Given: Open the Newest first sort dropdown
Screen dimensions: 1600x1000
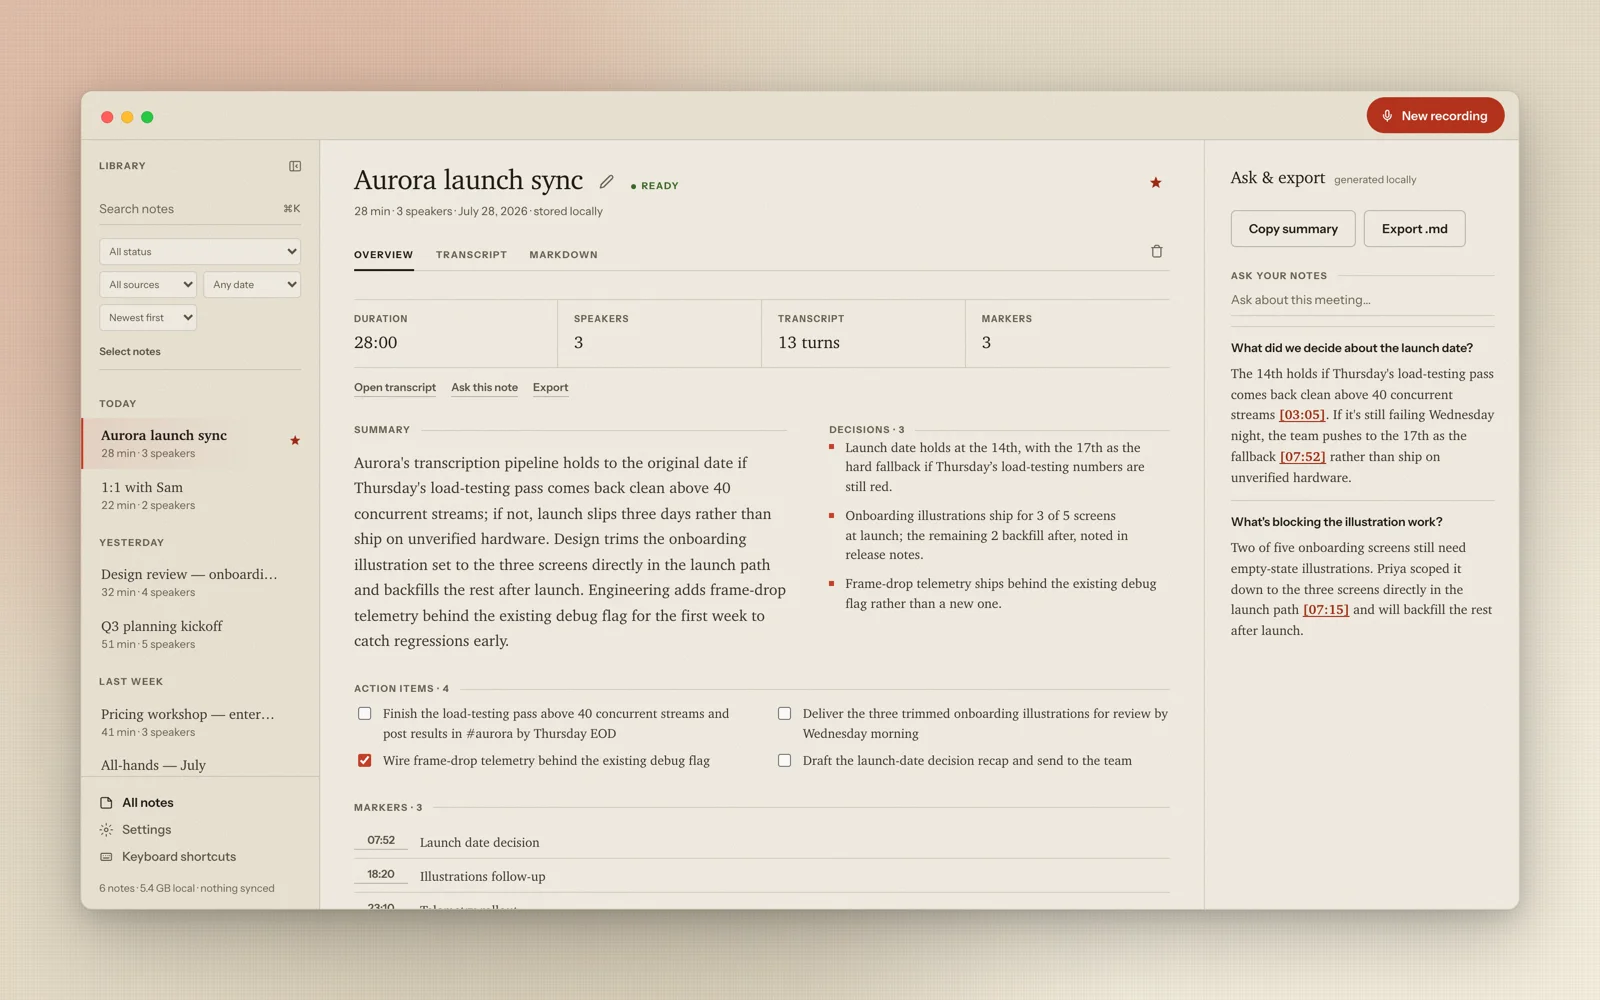Looking at the screenshot, I should (x=148, y=318).
